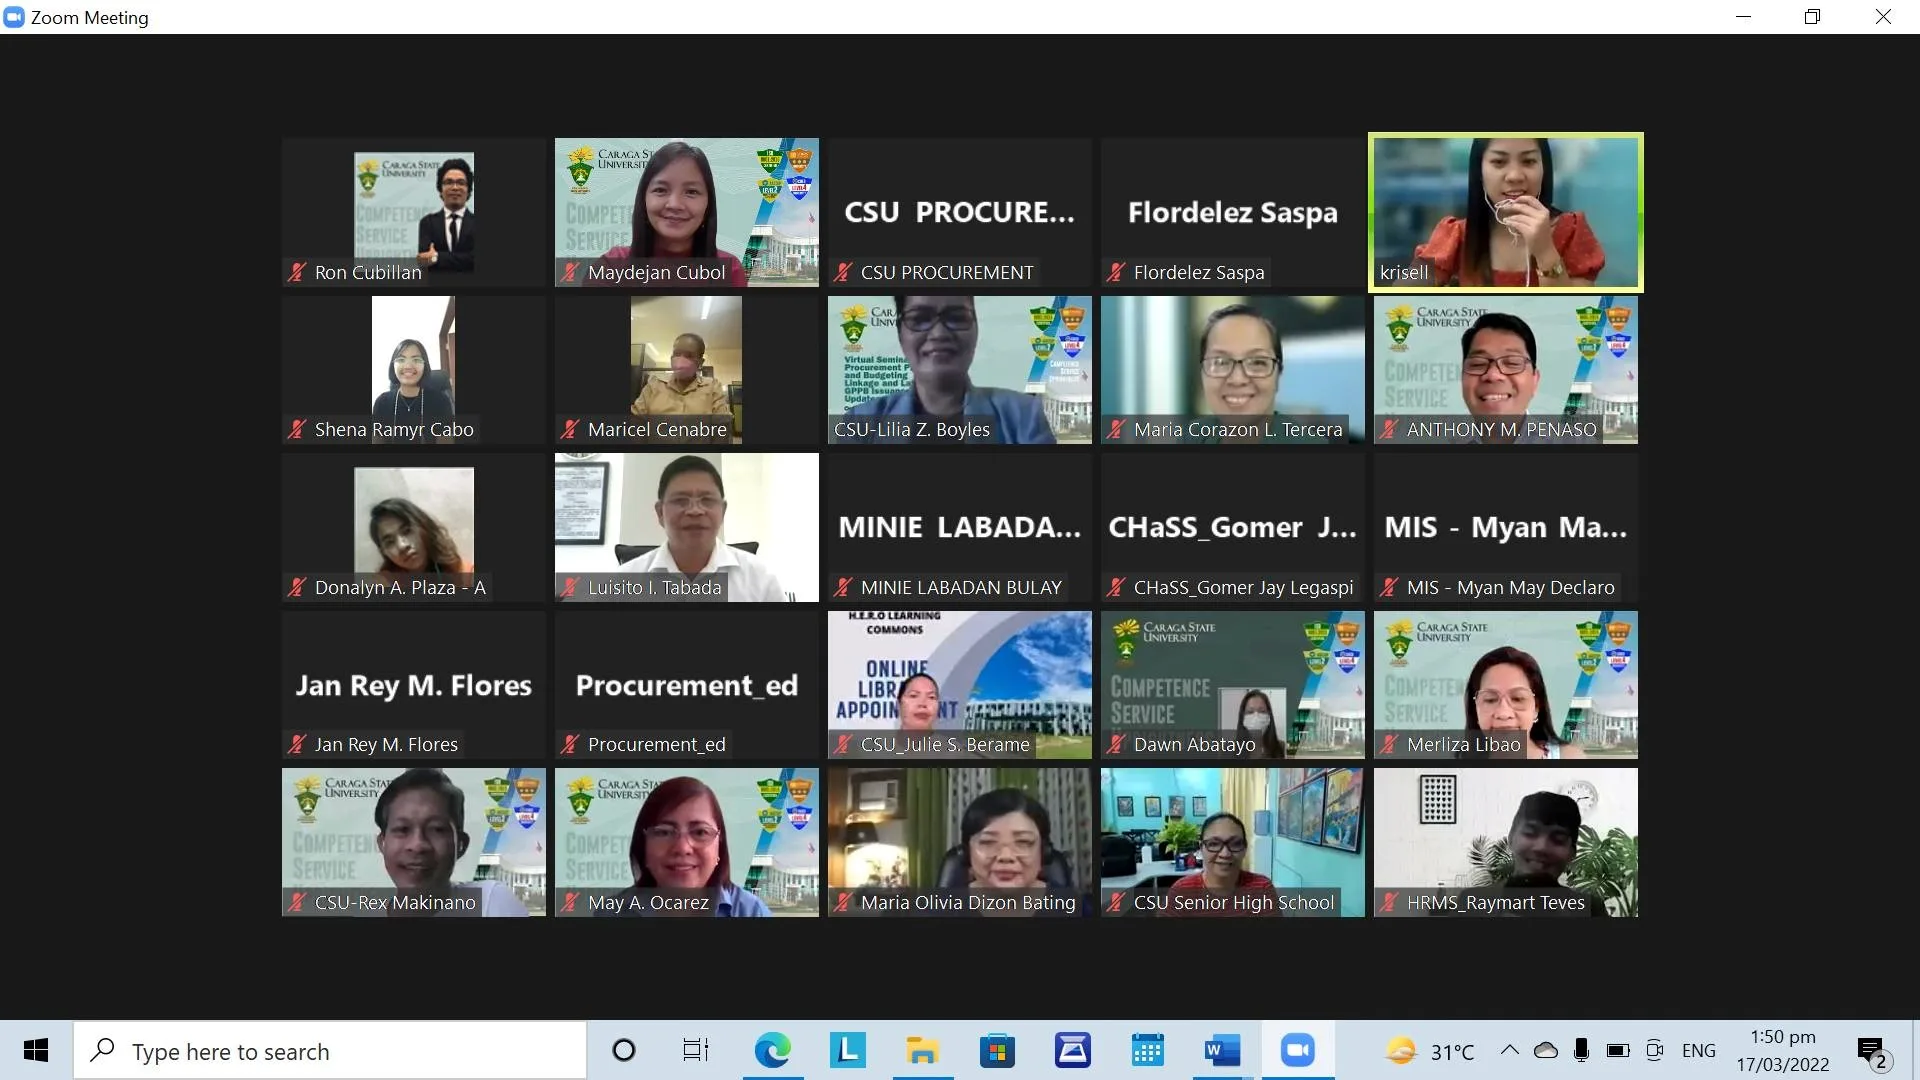Click the ENG language indicator
The height and width of the screenshot is (1080, 1920).
(1698, 1051)
